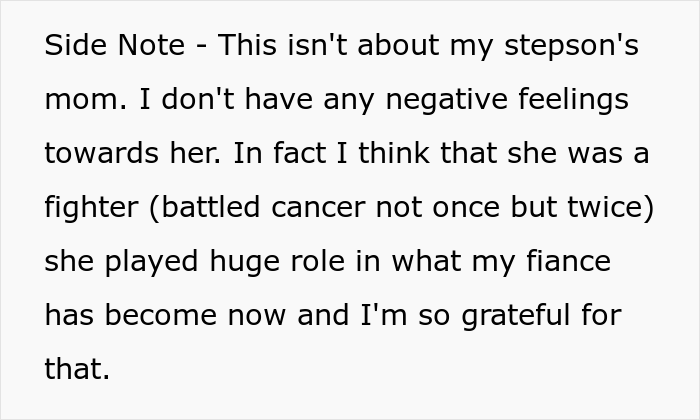Click the word 'huge'
This screenshot has width=700, height=420.
(x=245, y=262)
